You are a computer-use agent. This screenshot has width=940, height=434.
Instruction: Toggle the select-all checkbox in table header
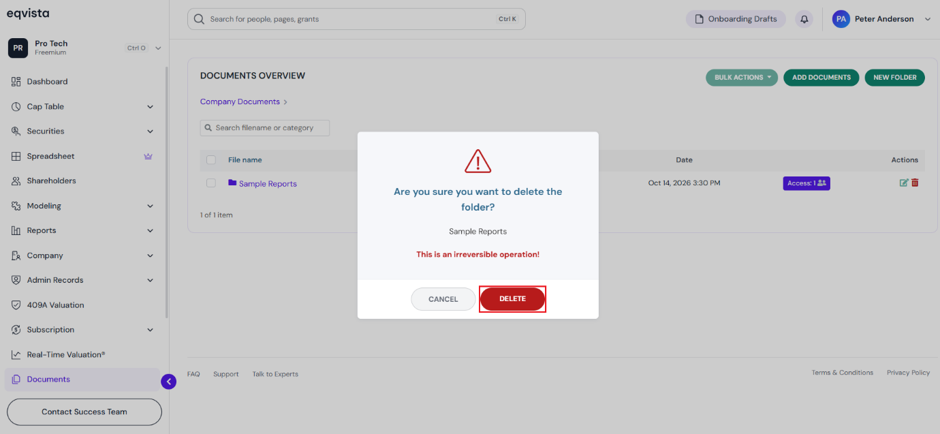tap(211, 160)
